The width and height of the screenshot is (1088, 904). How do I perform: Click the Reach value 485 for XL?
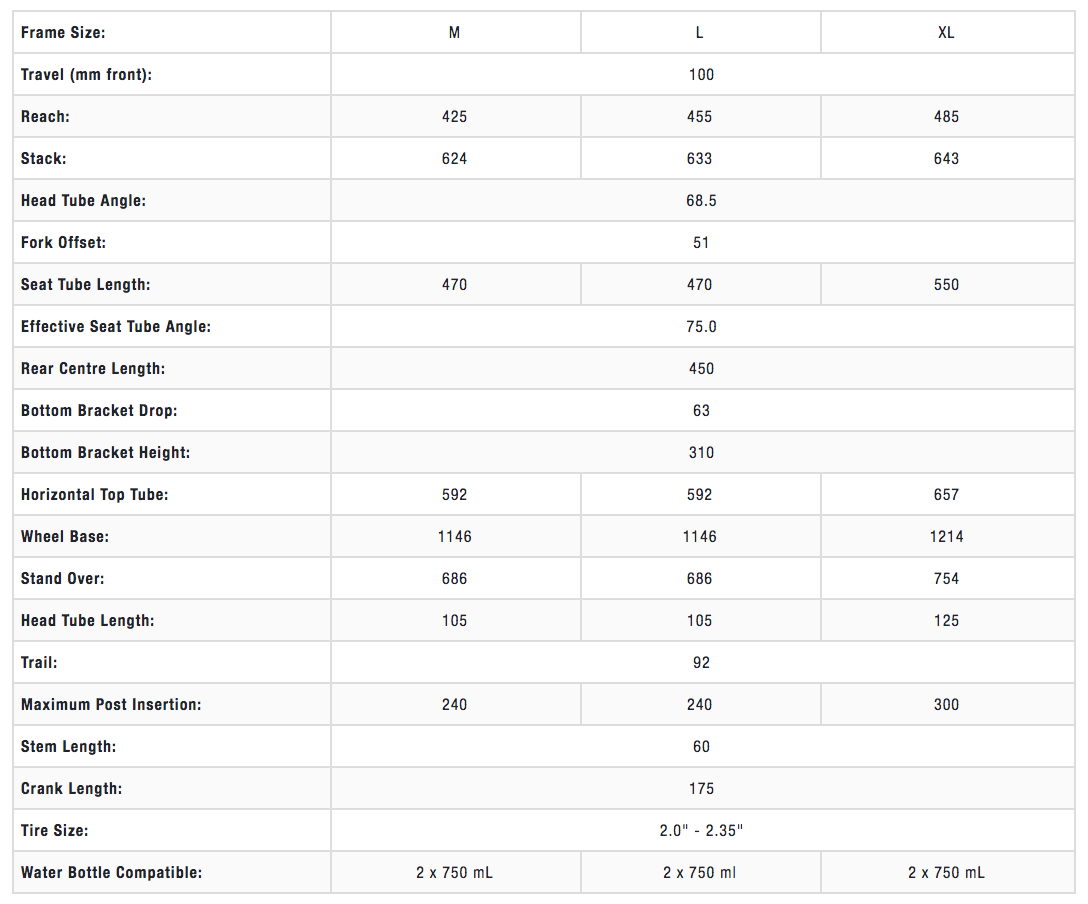[x=946, y=117]
